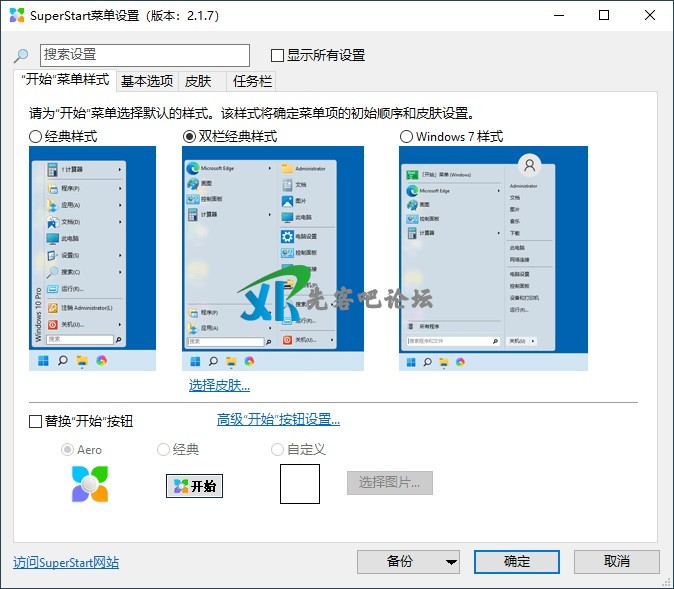The height and width of the screenshot is (589, 674).
Task: Choose the 经典样式 radio button
Action: click(x=36, y=136)
